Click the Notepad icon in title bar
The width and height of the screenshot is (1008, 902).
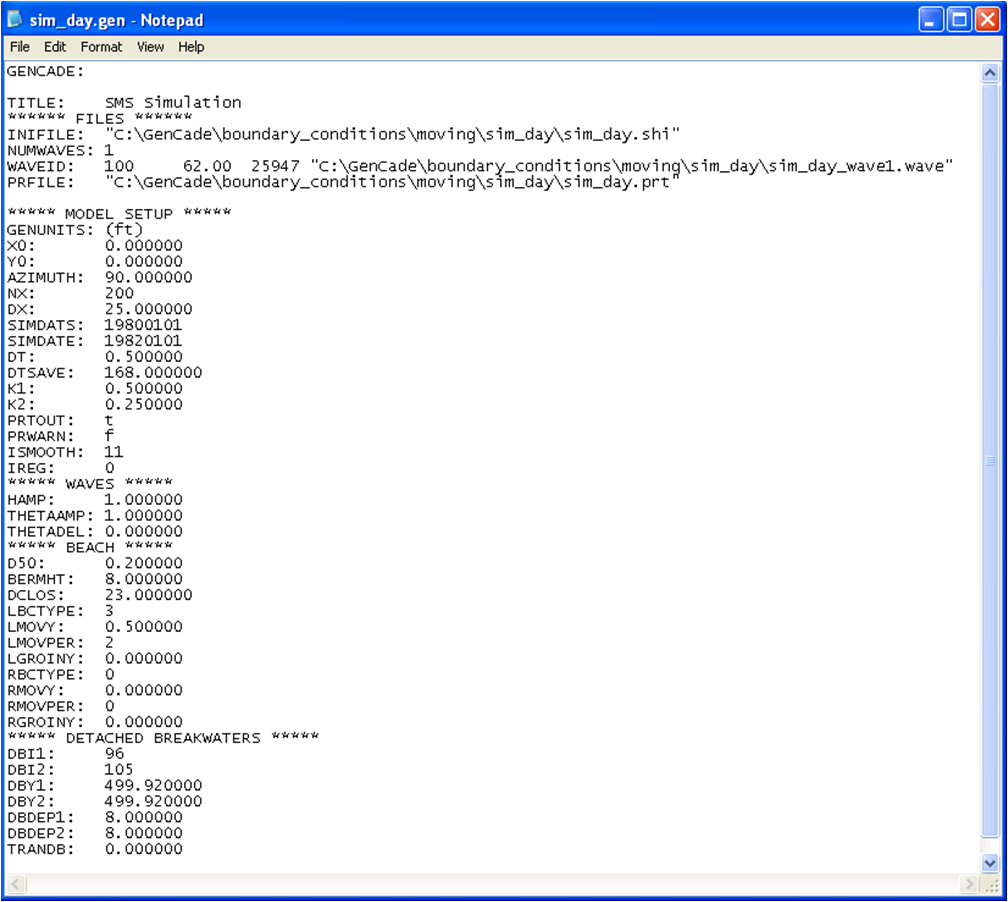pos(14,20)
